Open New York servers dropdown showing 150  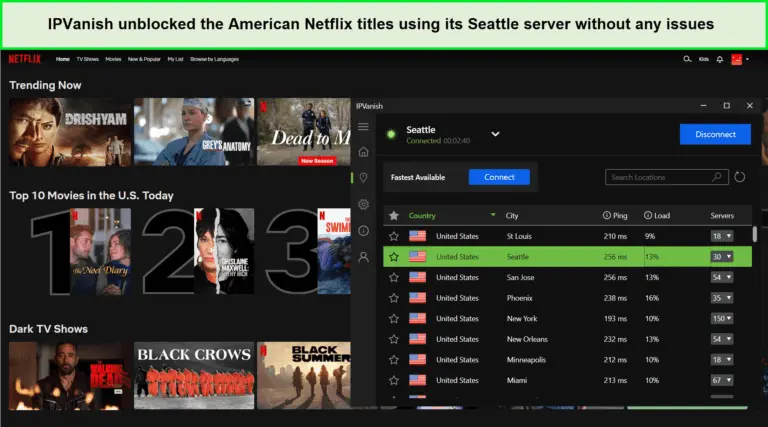[721, 318]
